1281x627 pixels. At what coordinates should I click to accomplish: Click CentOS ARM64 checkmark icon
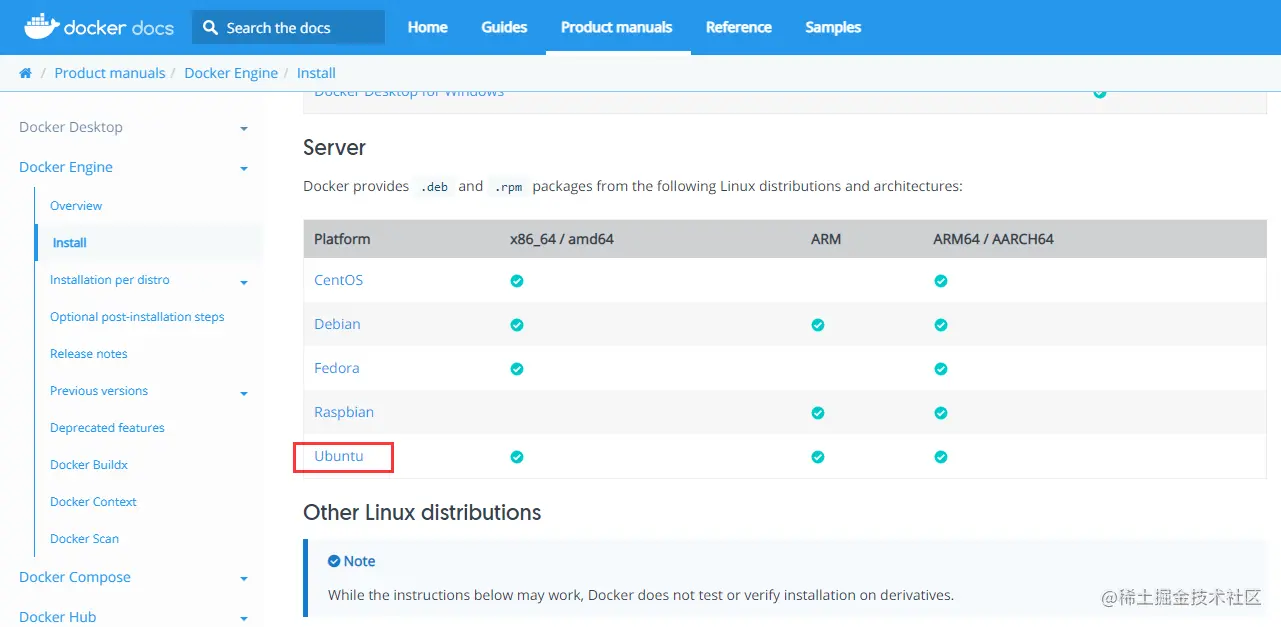[x=941, y=281]
